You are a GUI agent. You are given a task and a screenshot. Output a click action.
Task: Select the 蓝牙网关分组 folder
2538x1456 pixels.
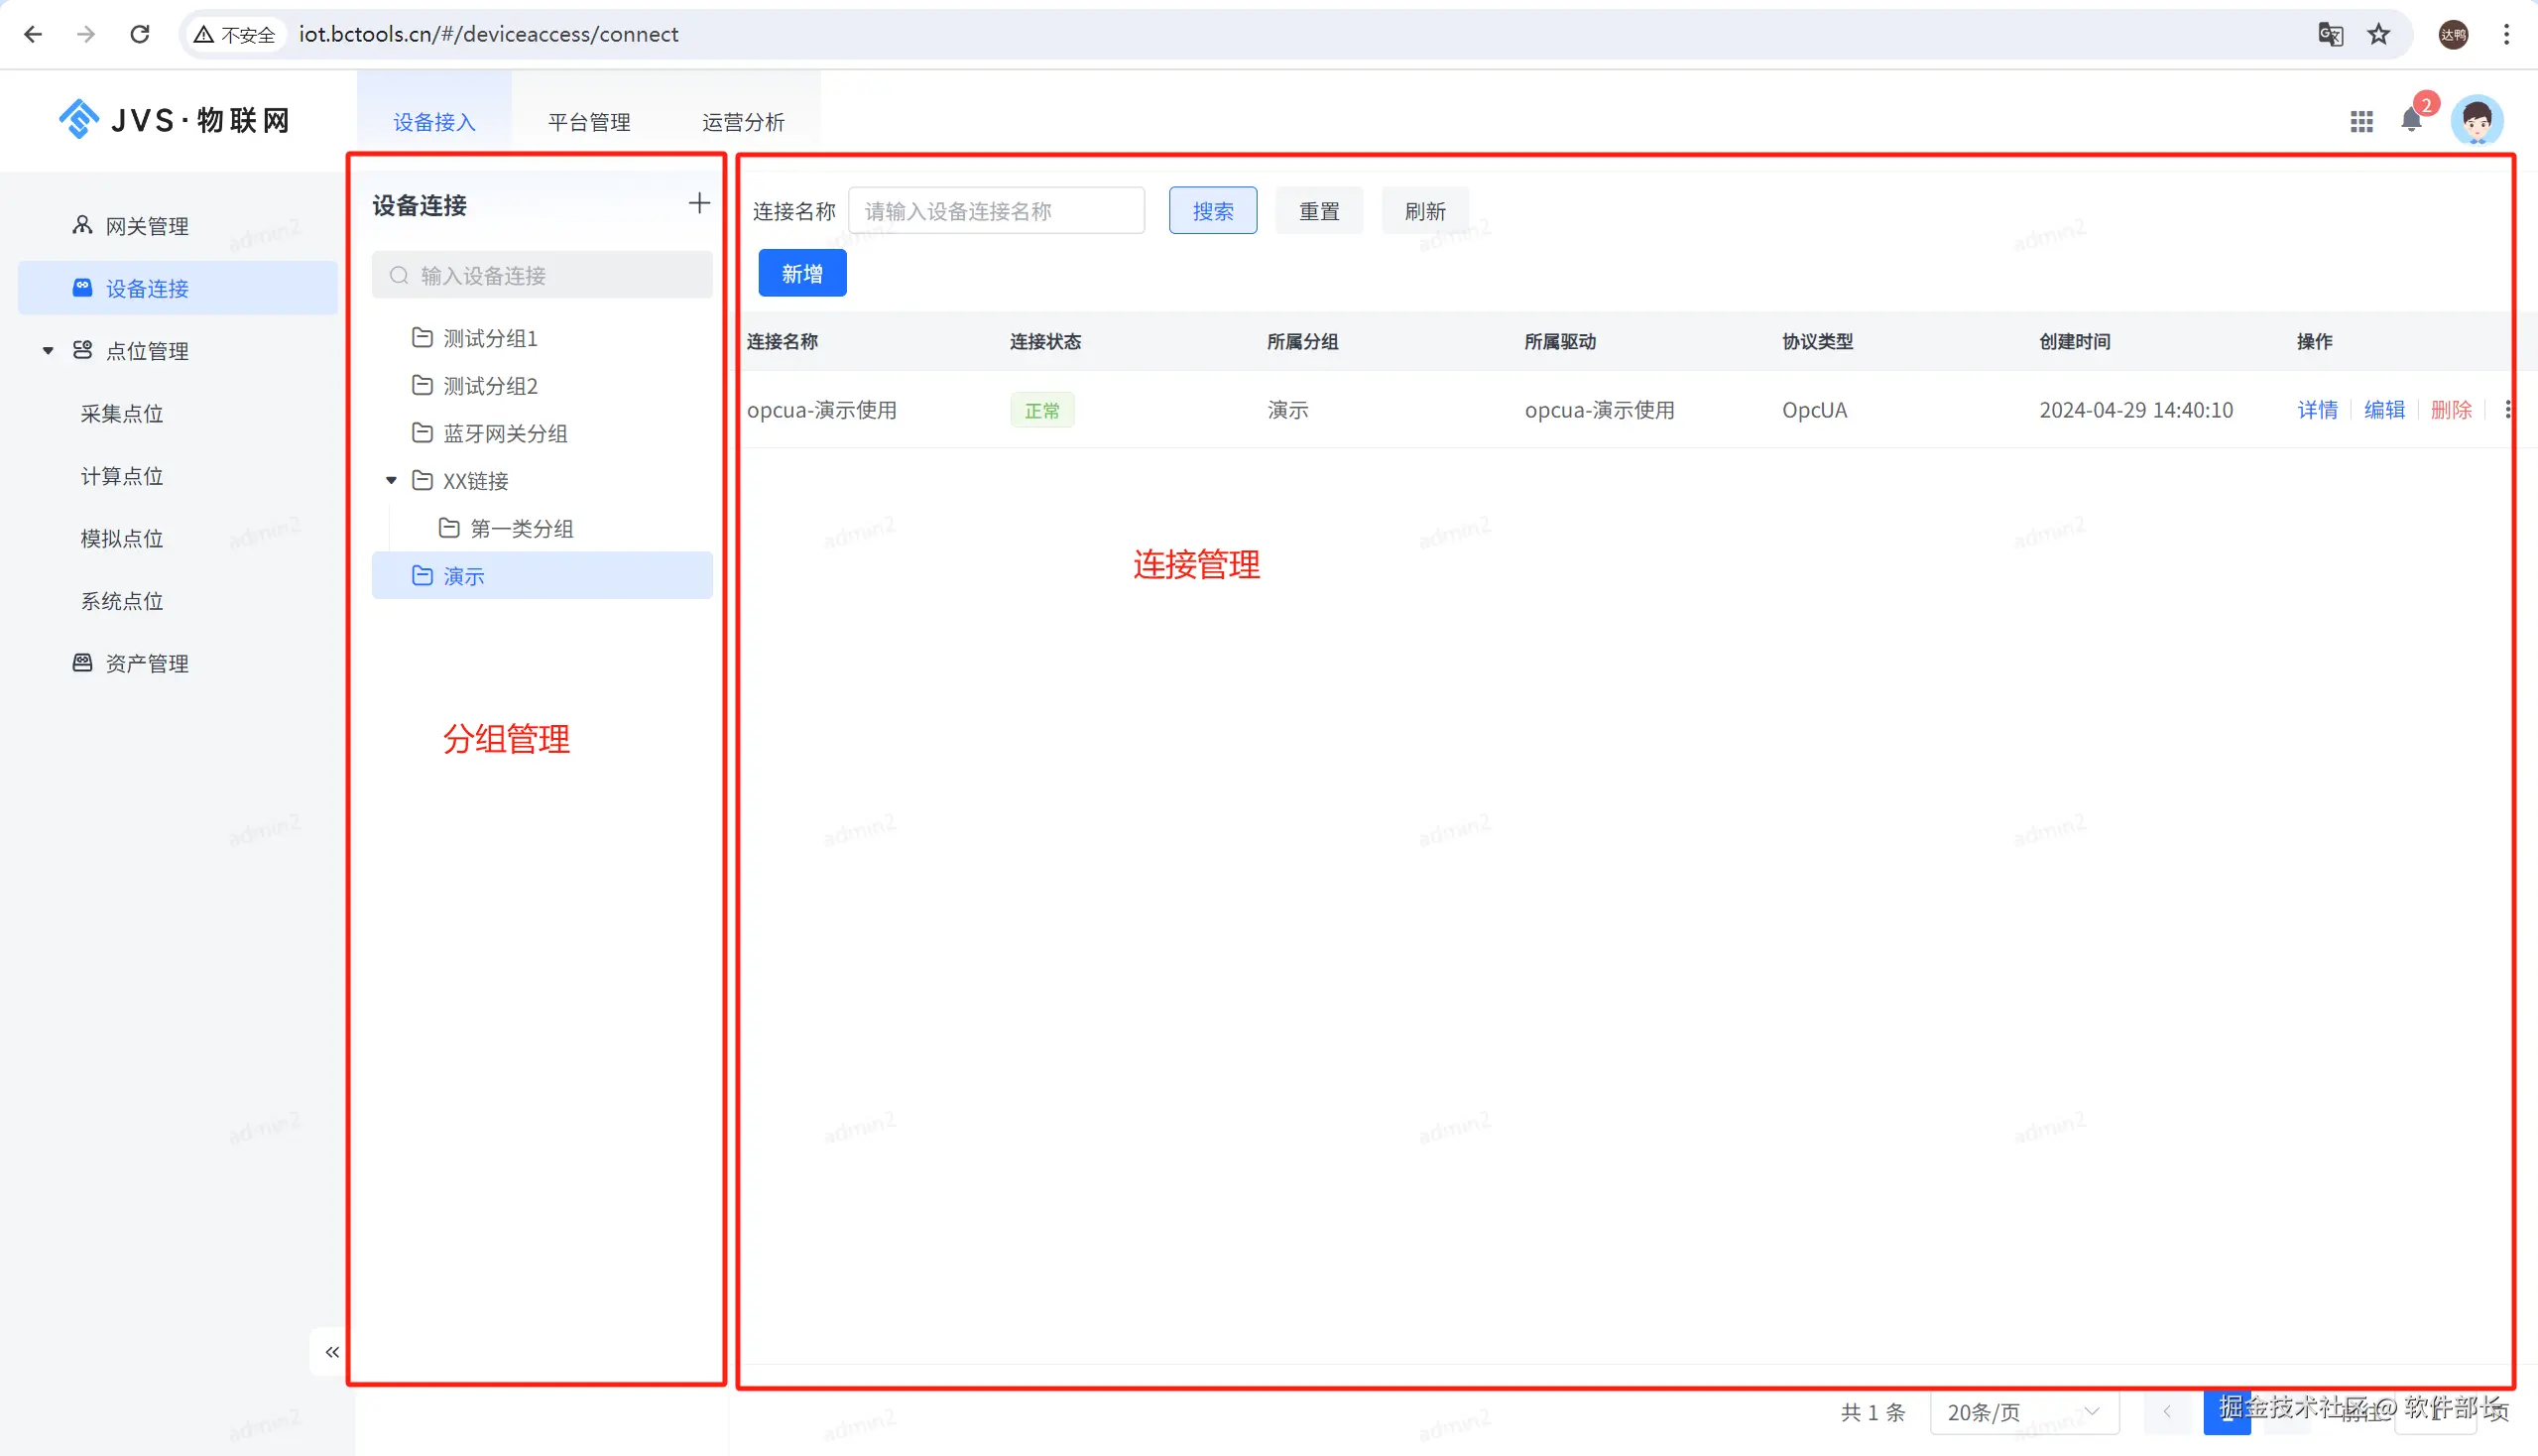point(505,433)
